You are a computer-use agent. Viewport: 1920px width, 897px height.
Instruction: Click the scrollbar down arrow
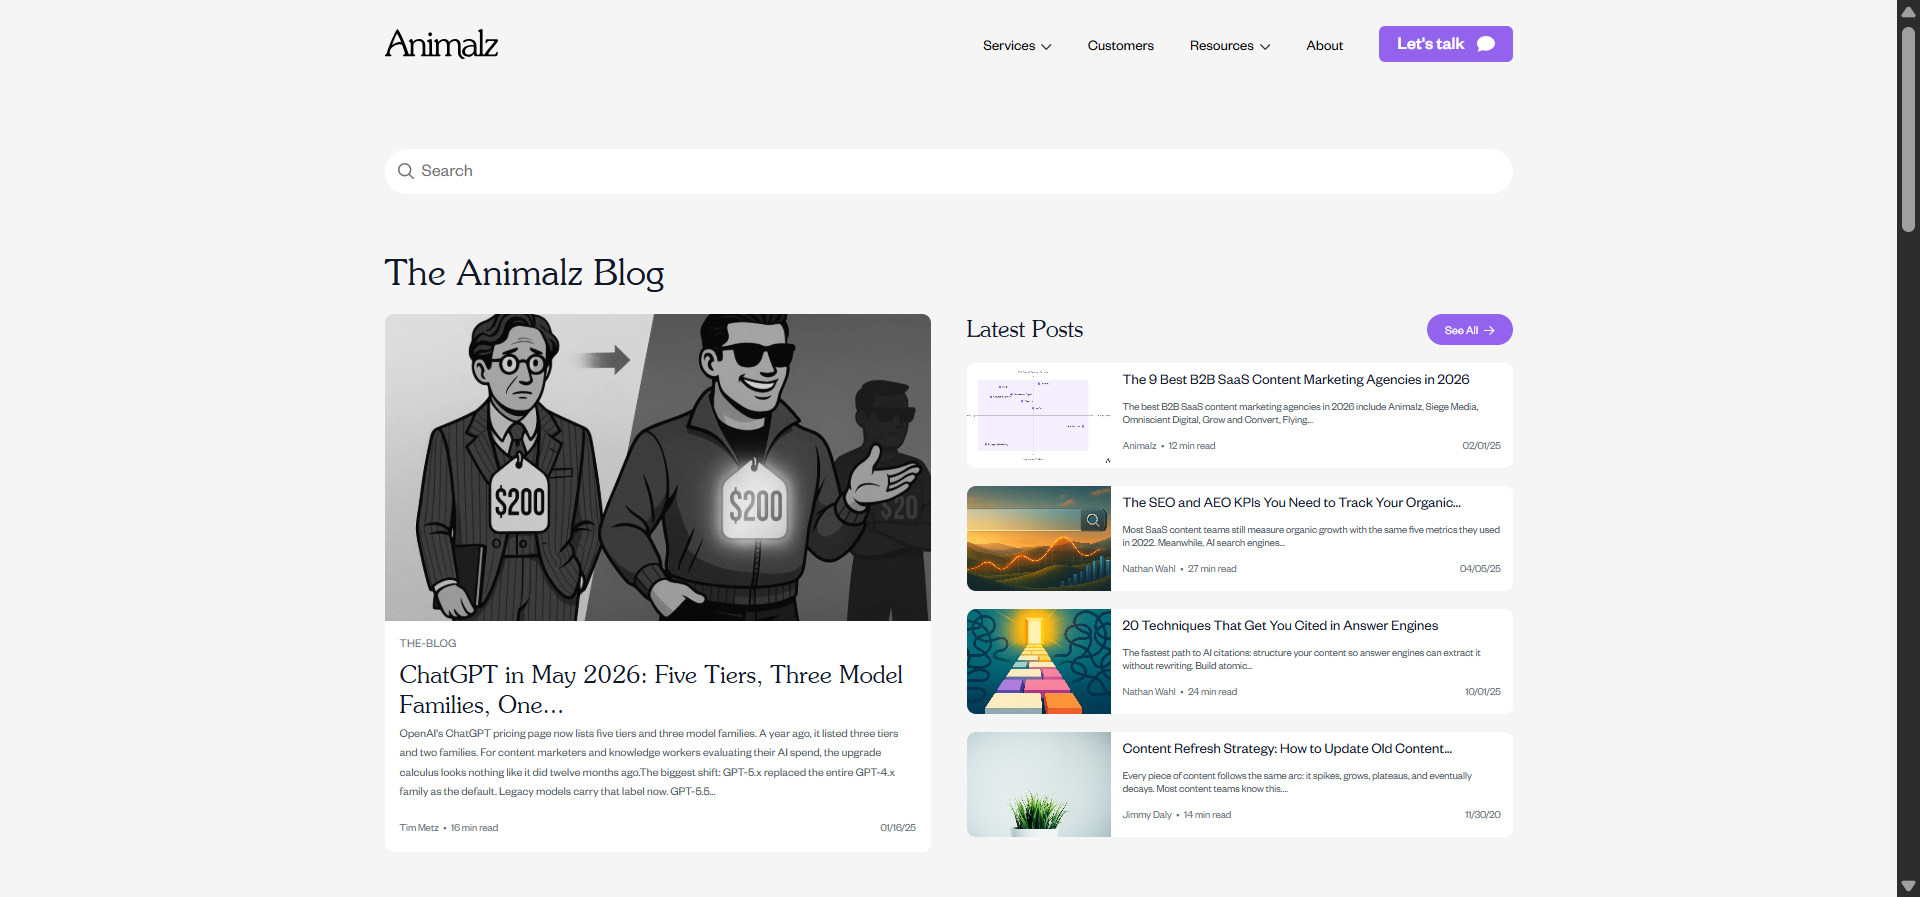click(x=1908, y=886)
